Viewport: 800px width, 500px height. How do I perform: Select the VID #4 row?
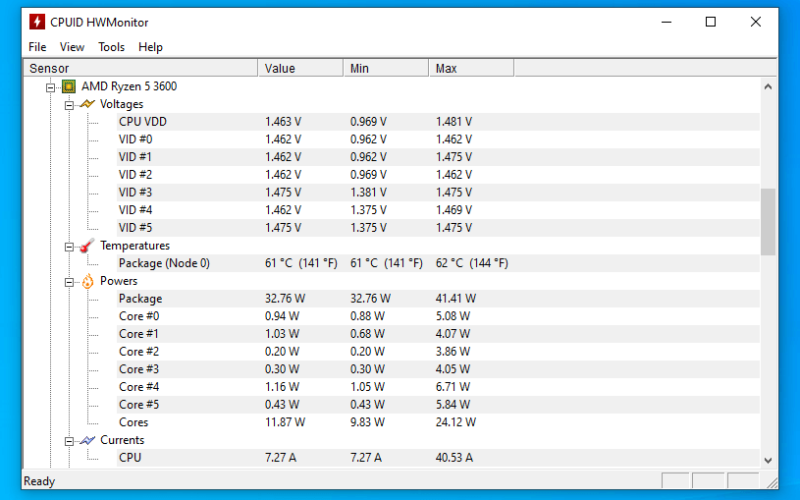click(x=438, y=210)
